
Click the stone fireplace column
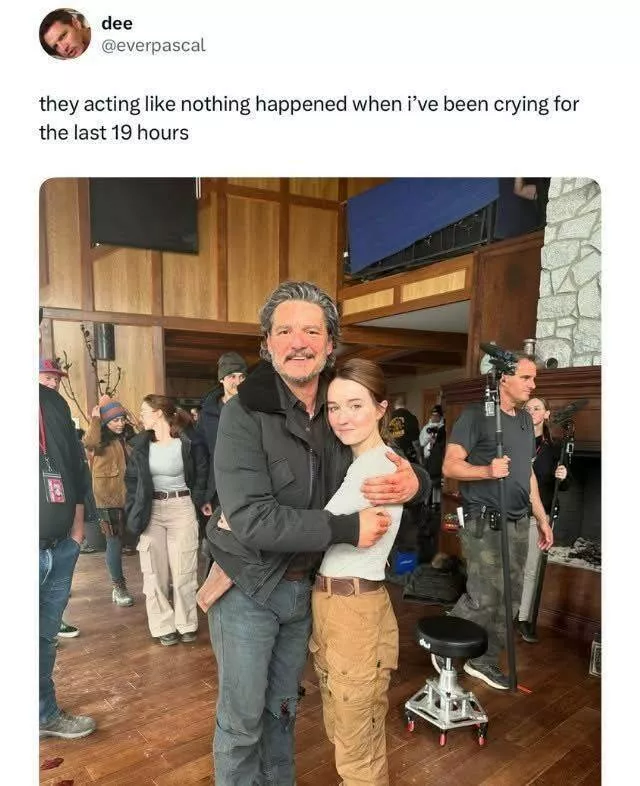tap(567, 270)
